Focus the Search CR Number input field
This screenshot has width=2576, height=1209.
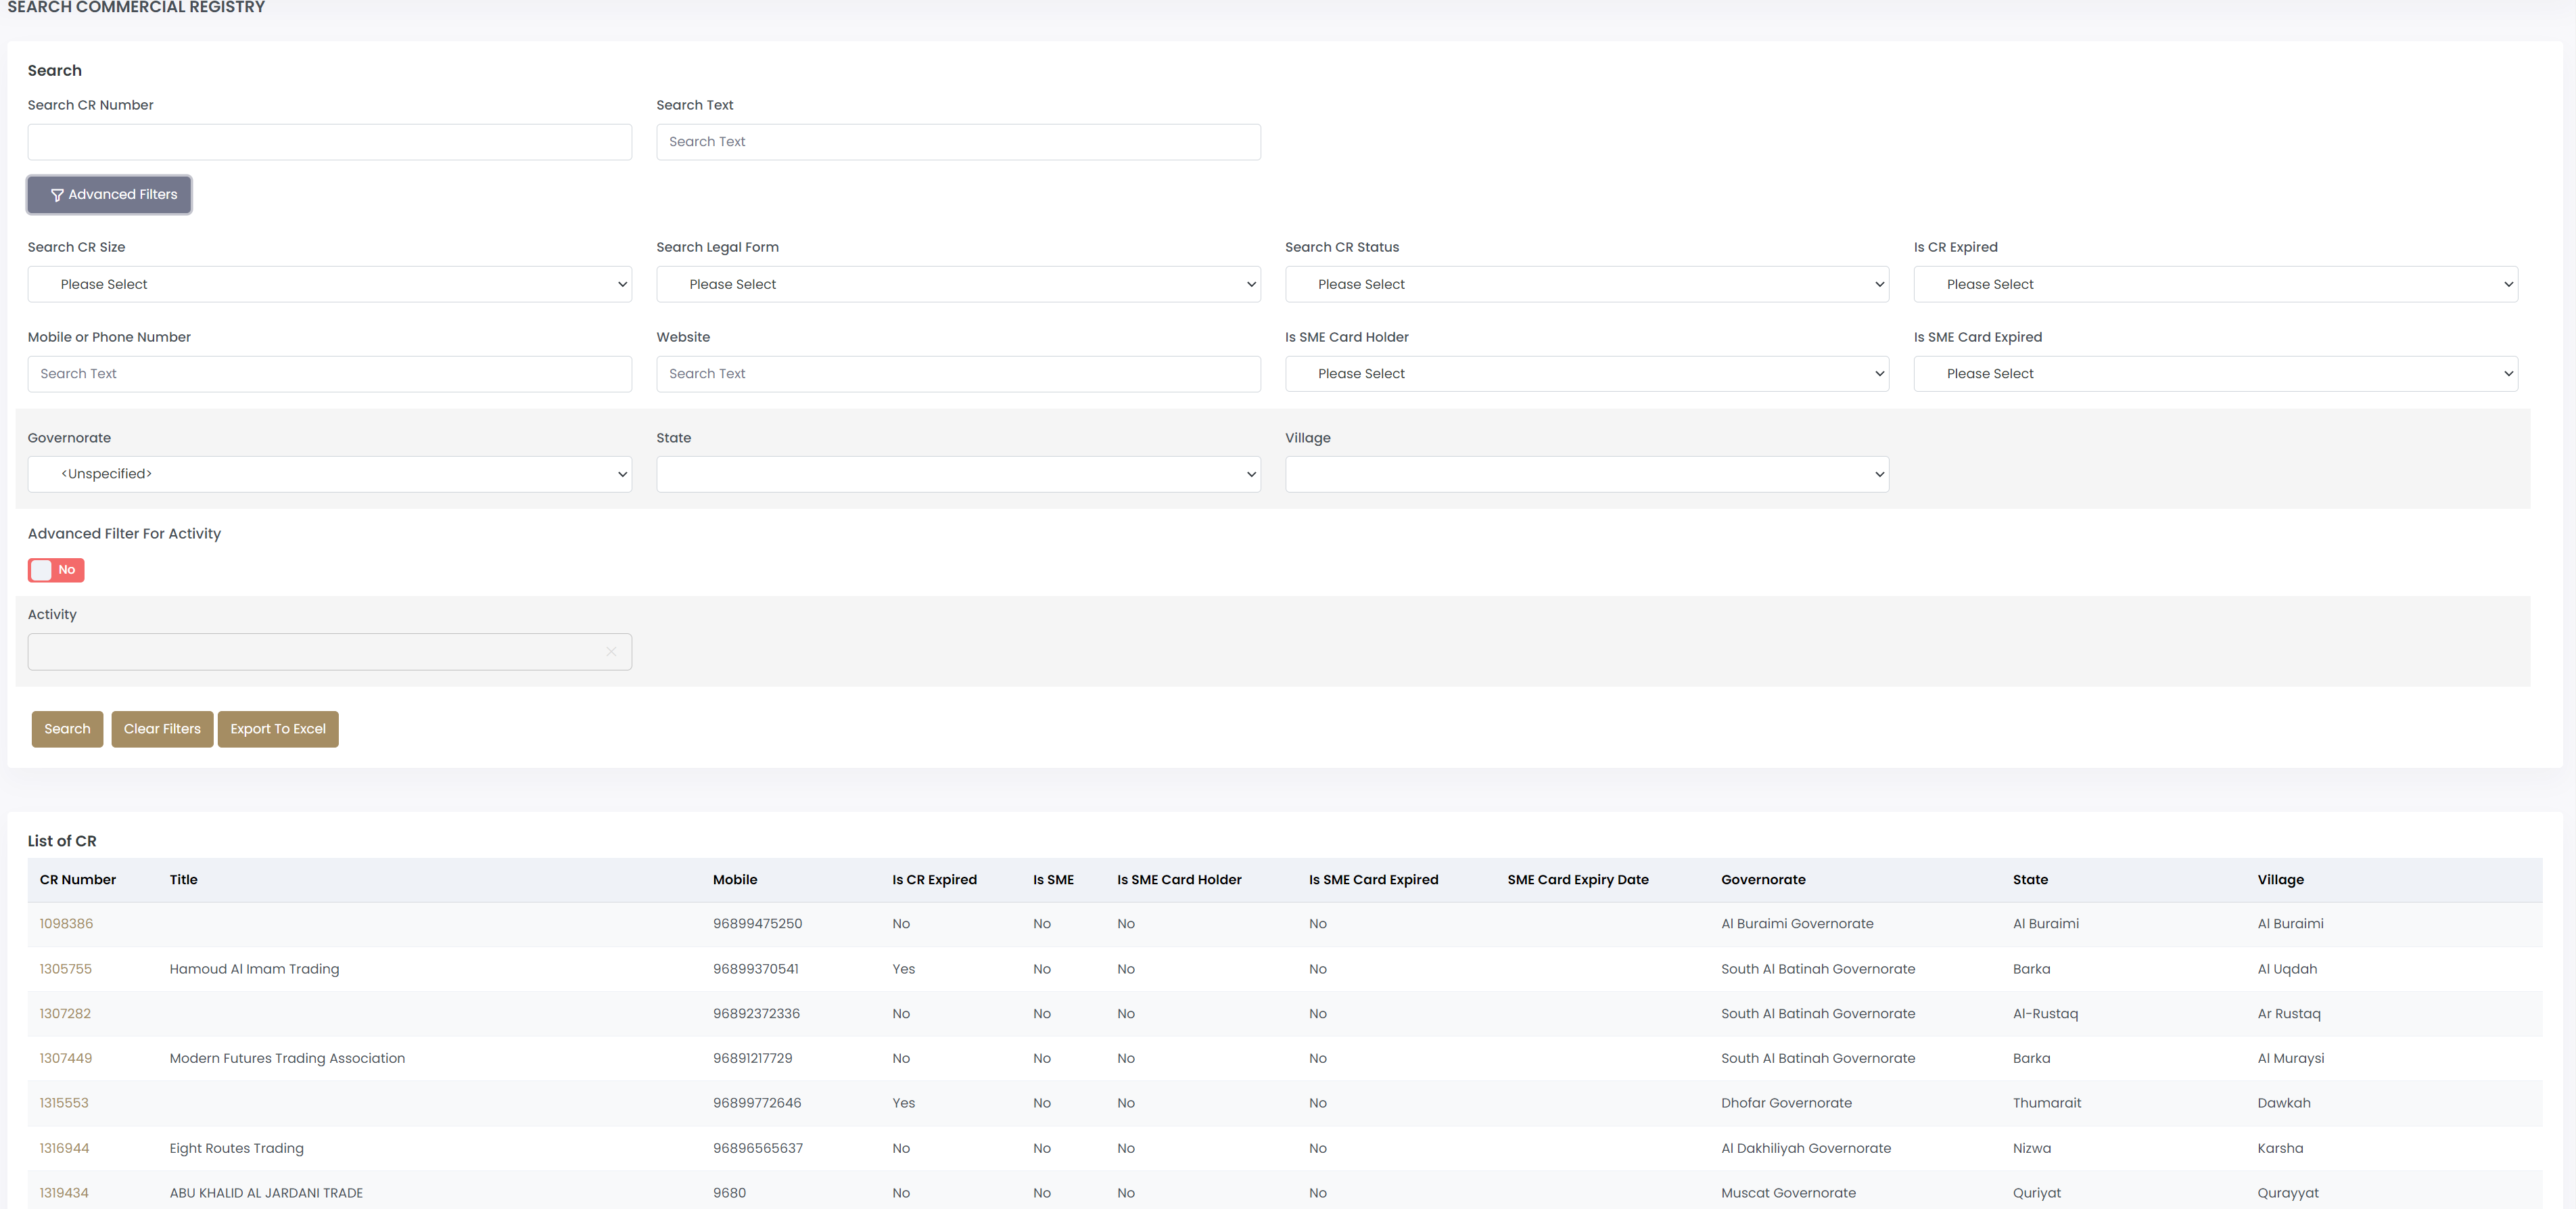[x=329, y=142]
